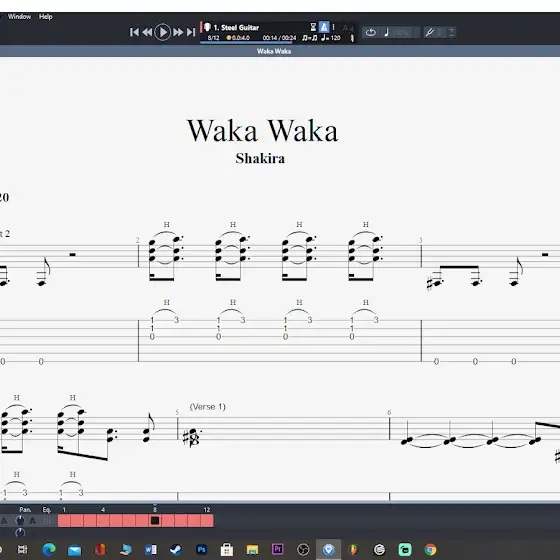Open FL Studio from the taskbar
The height and width of the screenshot is (560, 560).
tap(354, 549)
